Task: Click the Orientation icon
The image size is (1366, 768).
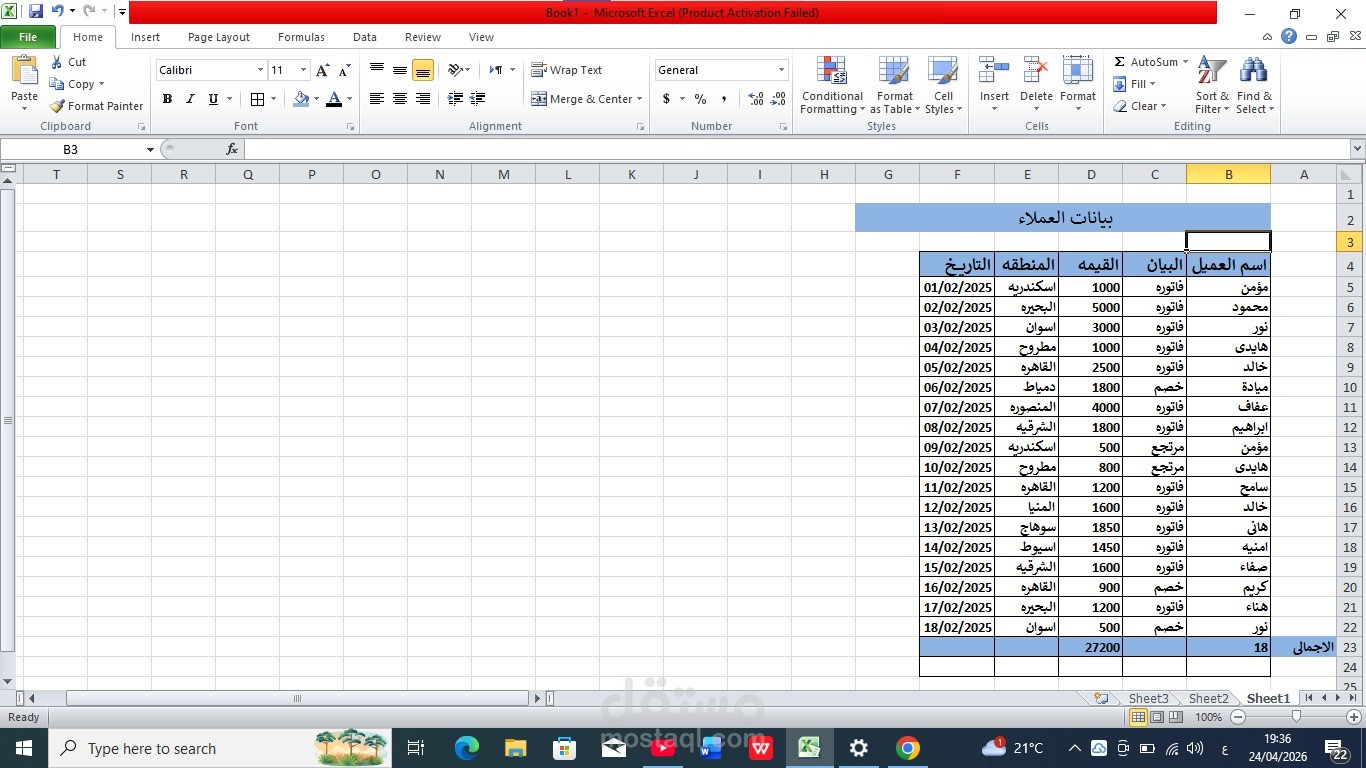Action: pyautogui.click(x=455, y=70)
